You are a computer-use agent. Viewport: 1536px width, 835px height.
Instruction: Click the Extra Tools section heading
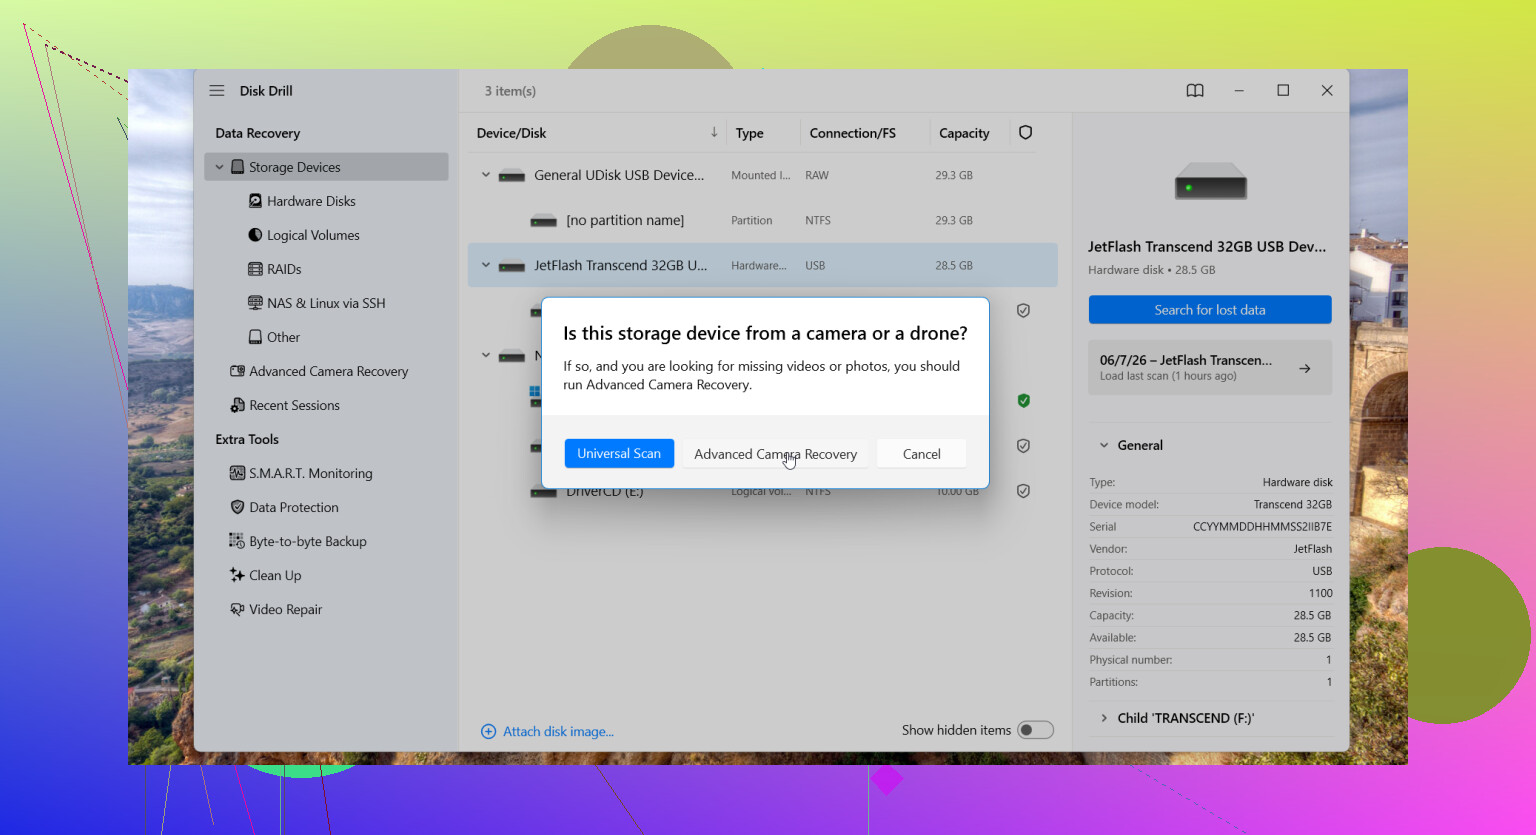247,439
